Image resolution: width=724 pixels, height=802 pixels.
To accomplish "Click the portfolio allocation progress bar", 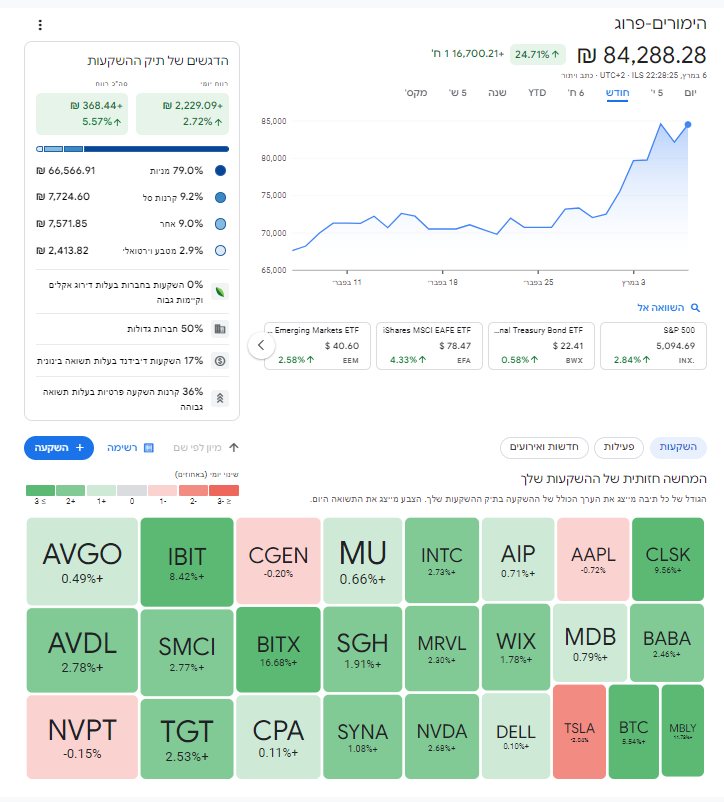I will click(131, 149).
